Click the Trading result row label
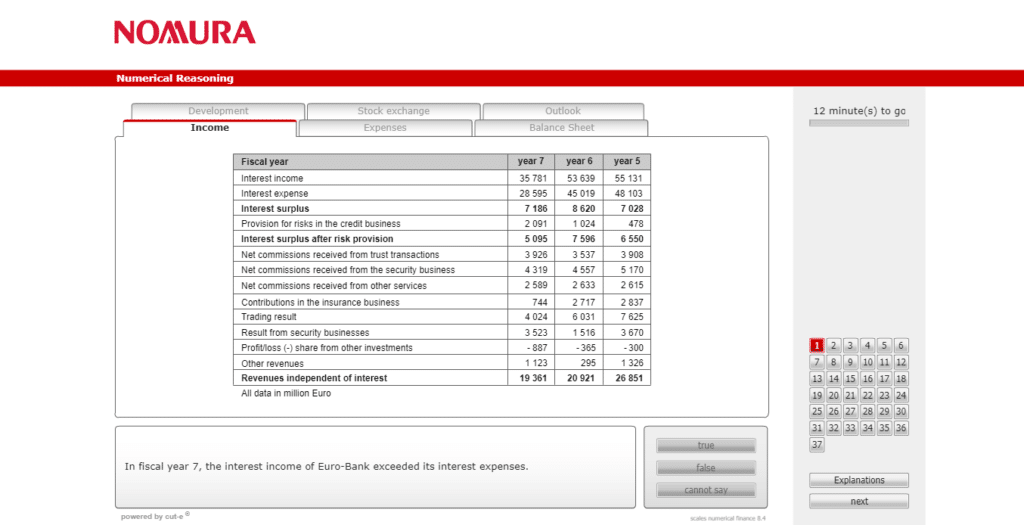 click(268, 317)
